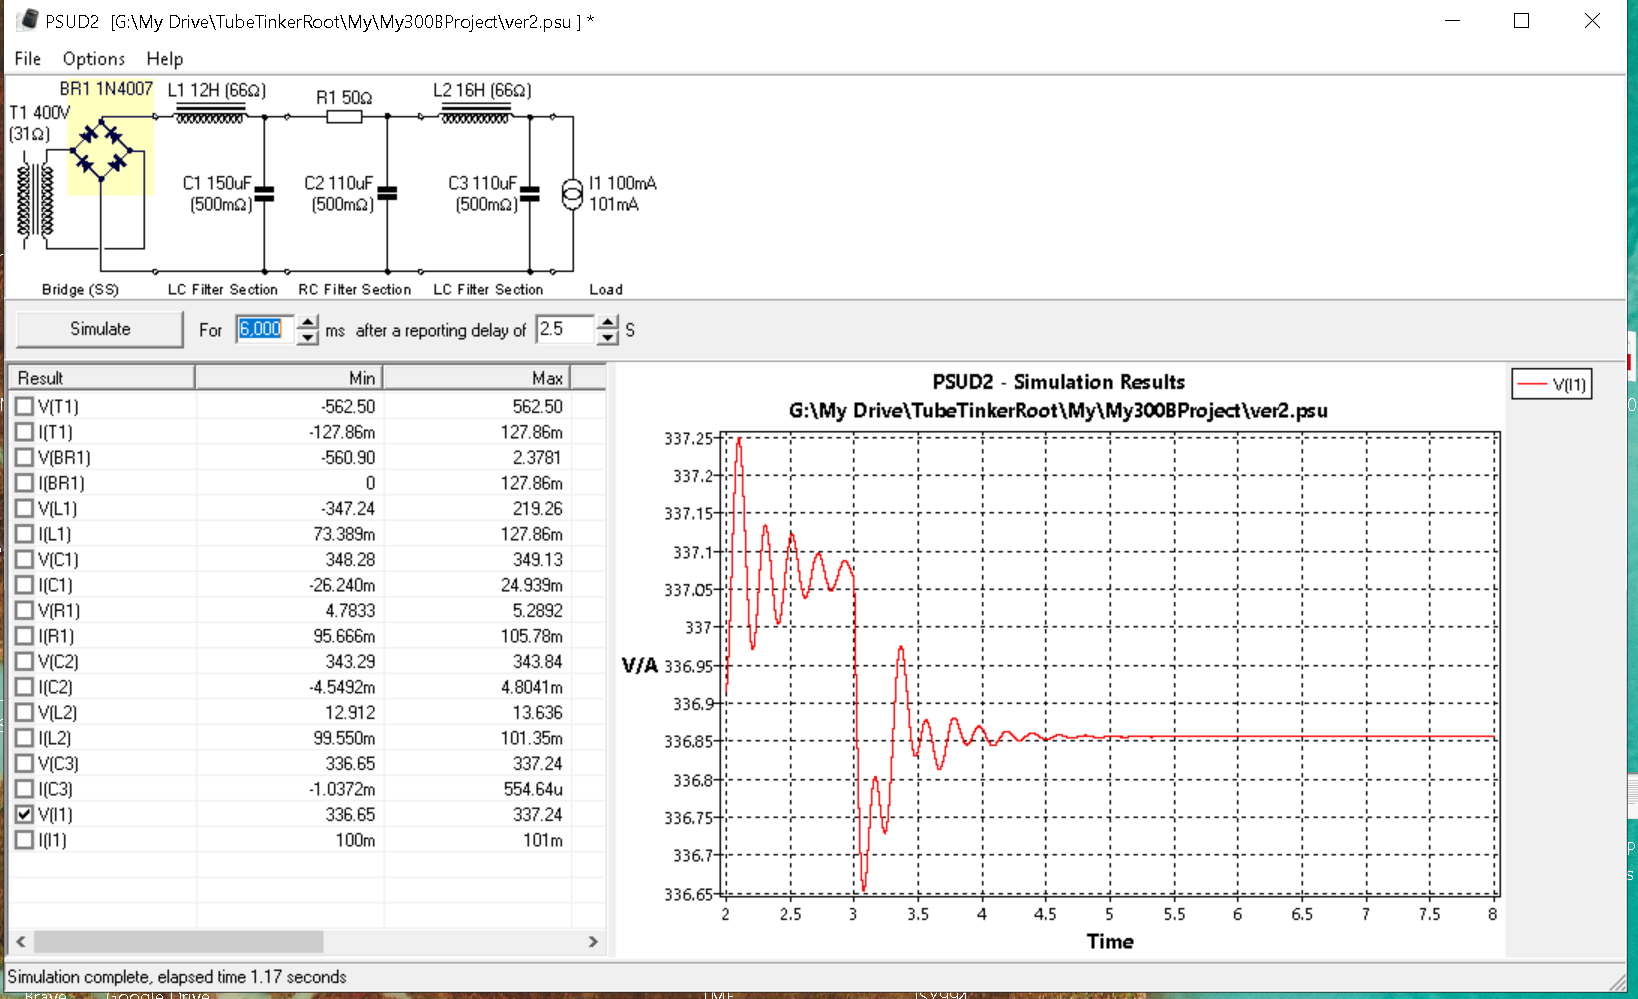
Task: Increase reporting delay with up arrow
Action: 608,322
